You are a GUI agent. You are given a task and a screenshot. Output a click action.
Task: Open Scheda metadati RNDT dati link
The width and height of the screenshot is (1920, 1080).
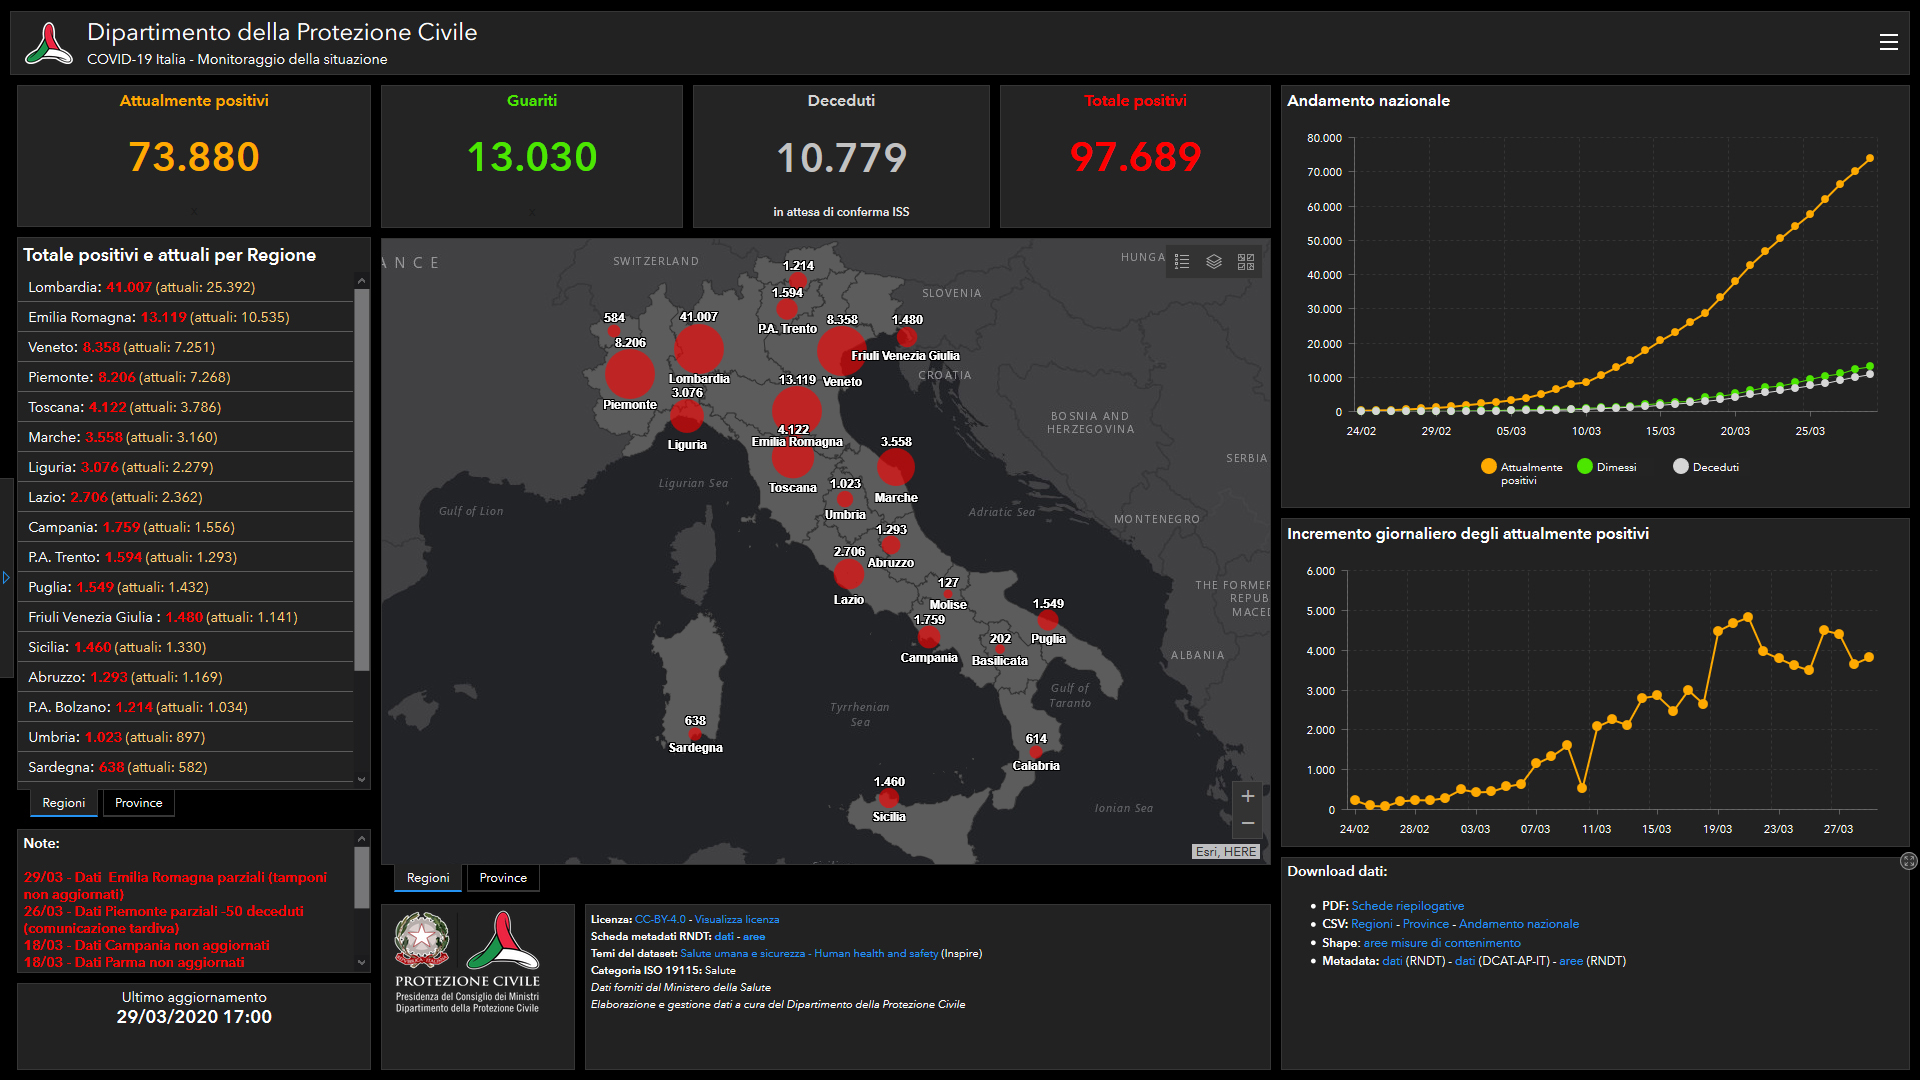coord(724,936)
